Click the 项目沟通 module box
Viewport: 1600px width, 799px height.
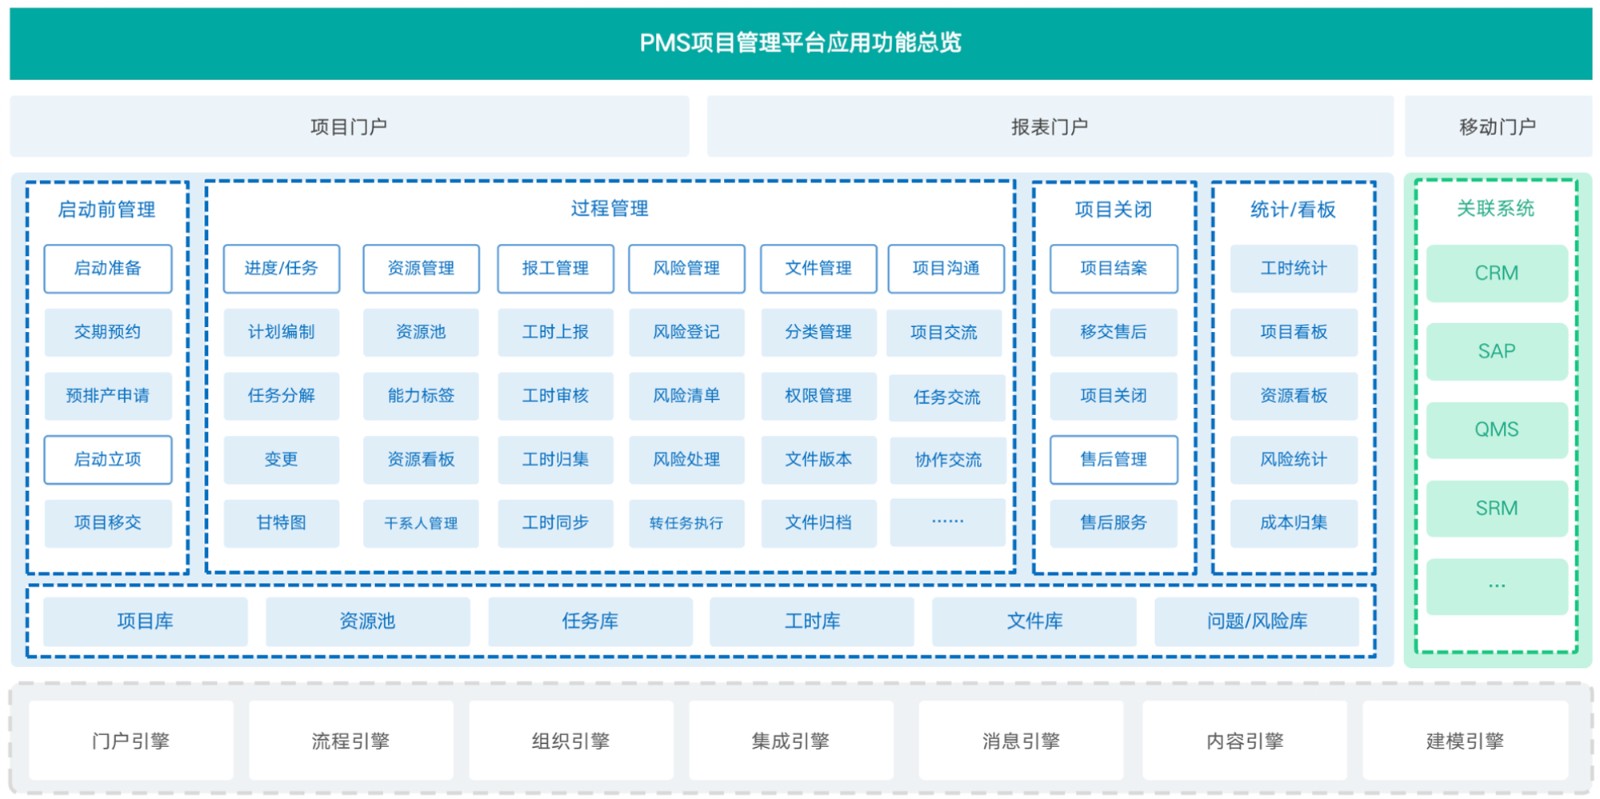(x=946, y=268)
